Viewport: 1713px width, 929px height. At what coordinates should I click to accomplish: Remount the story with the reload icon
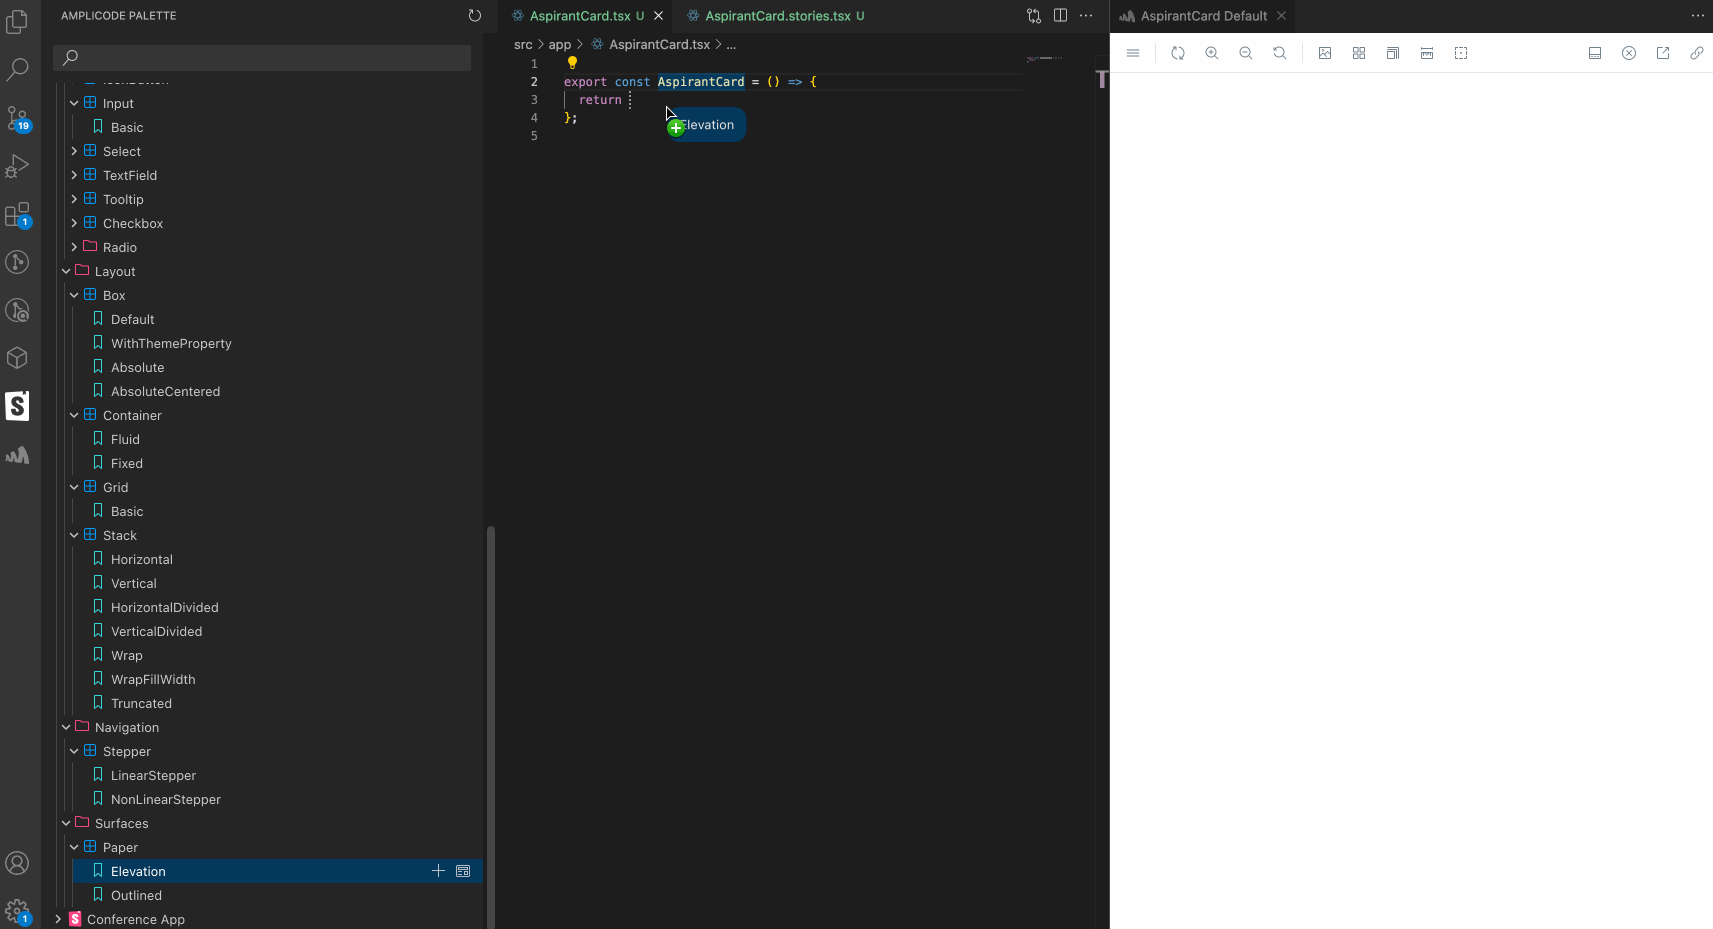click(x=1178, y=53)
